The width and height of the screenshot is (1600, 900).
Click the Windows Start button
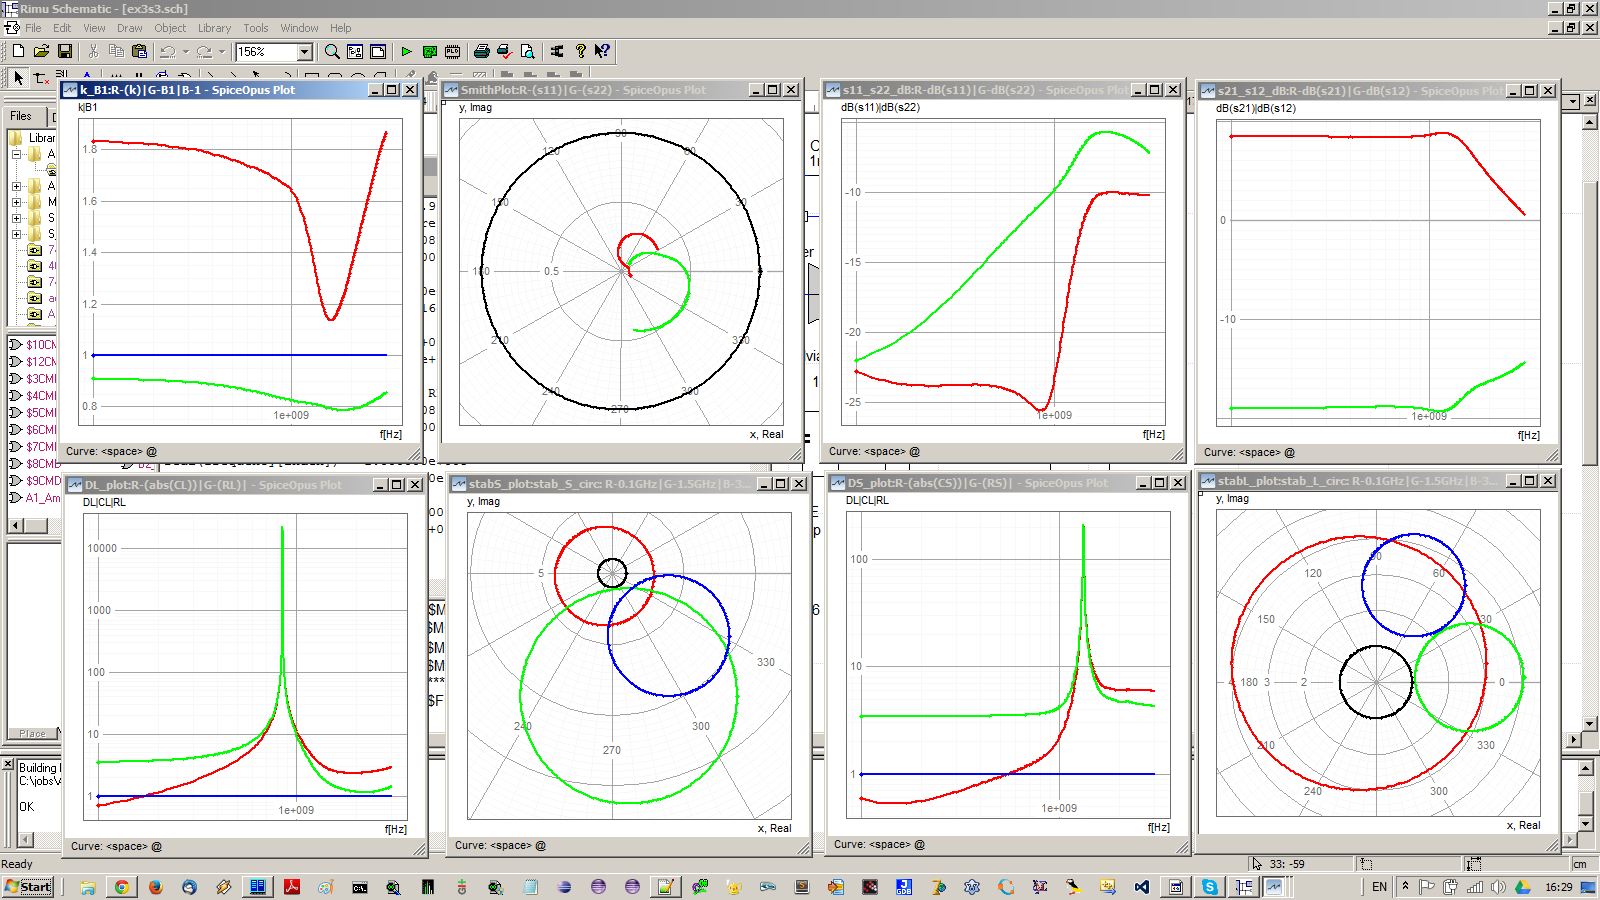[28, 887]
